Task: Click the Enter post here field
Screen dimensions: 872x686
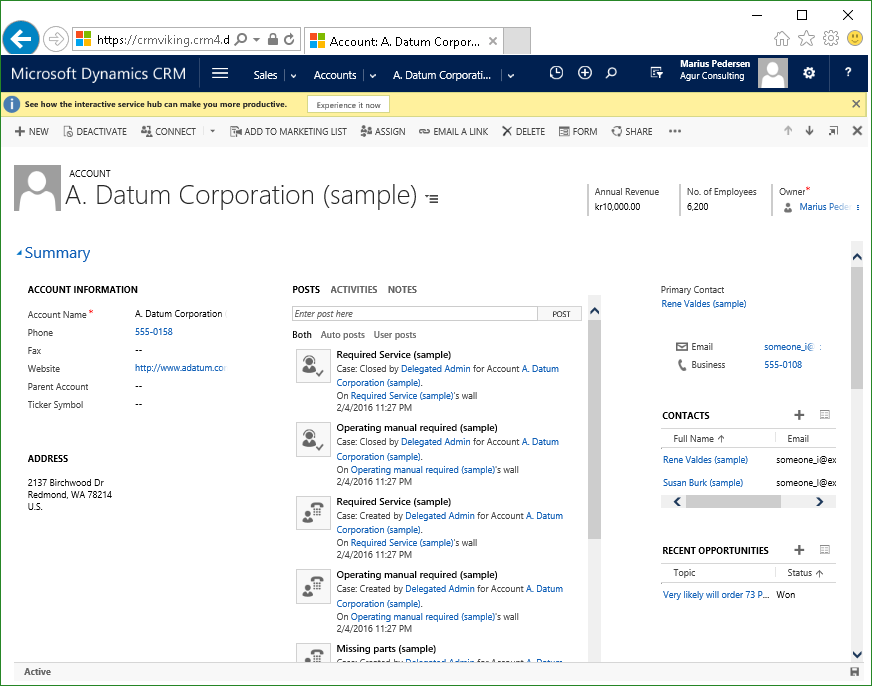Action: click(x=415, y=314)
